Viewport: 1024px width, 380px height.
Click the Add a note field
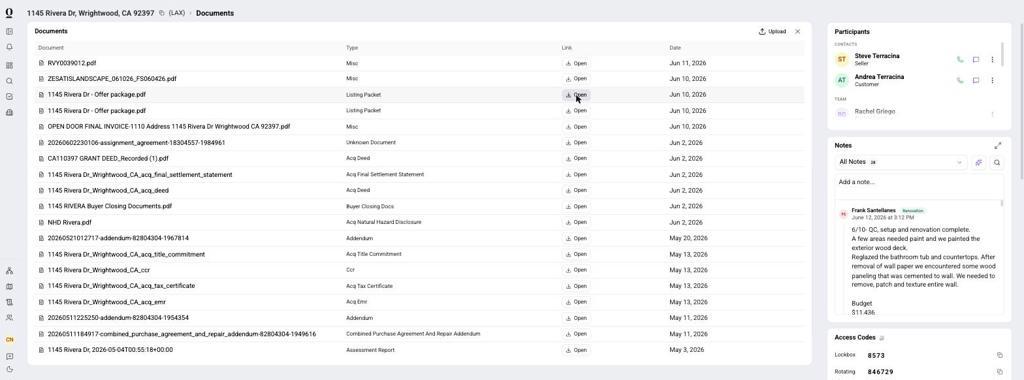[x=919, y=182]
